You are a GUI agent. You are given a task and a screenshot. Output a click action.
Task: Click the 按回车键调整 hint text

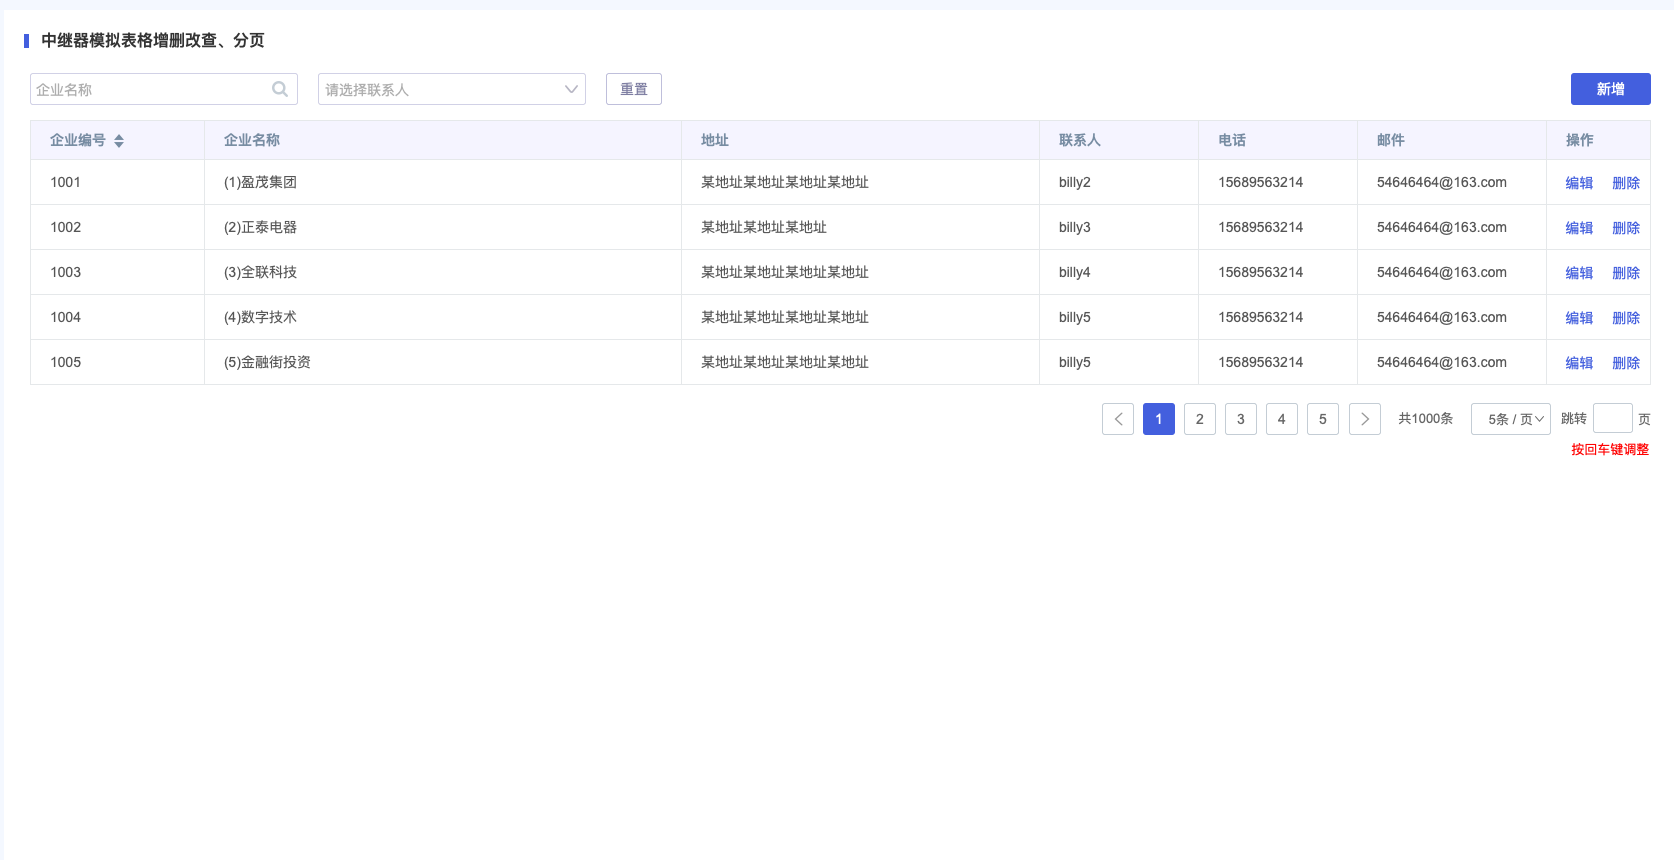pyautogui.click(x=1610, y=449)
